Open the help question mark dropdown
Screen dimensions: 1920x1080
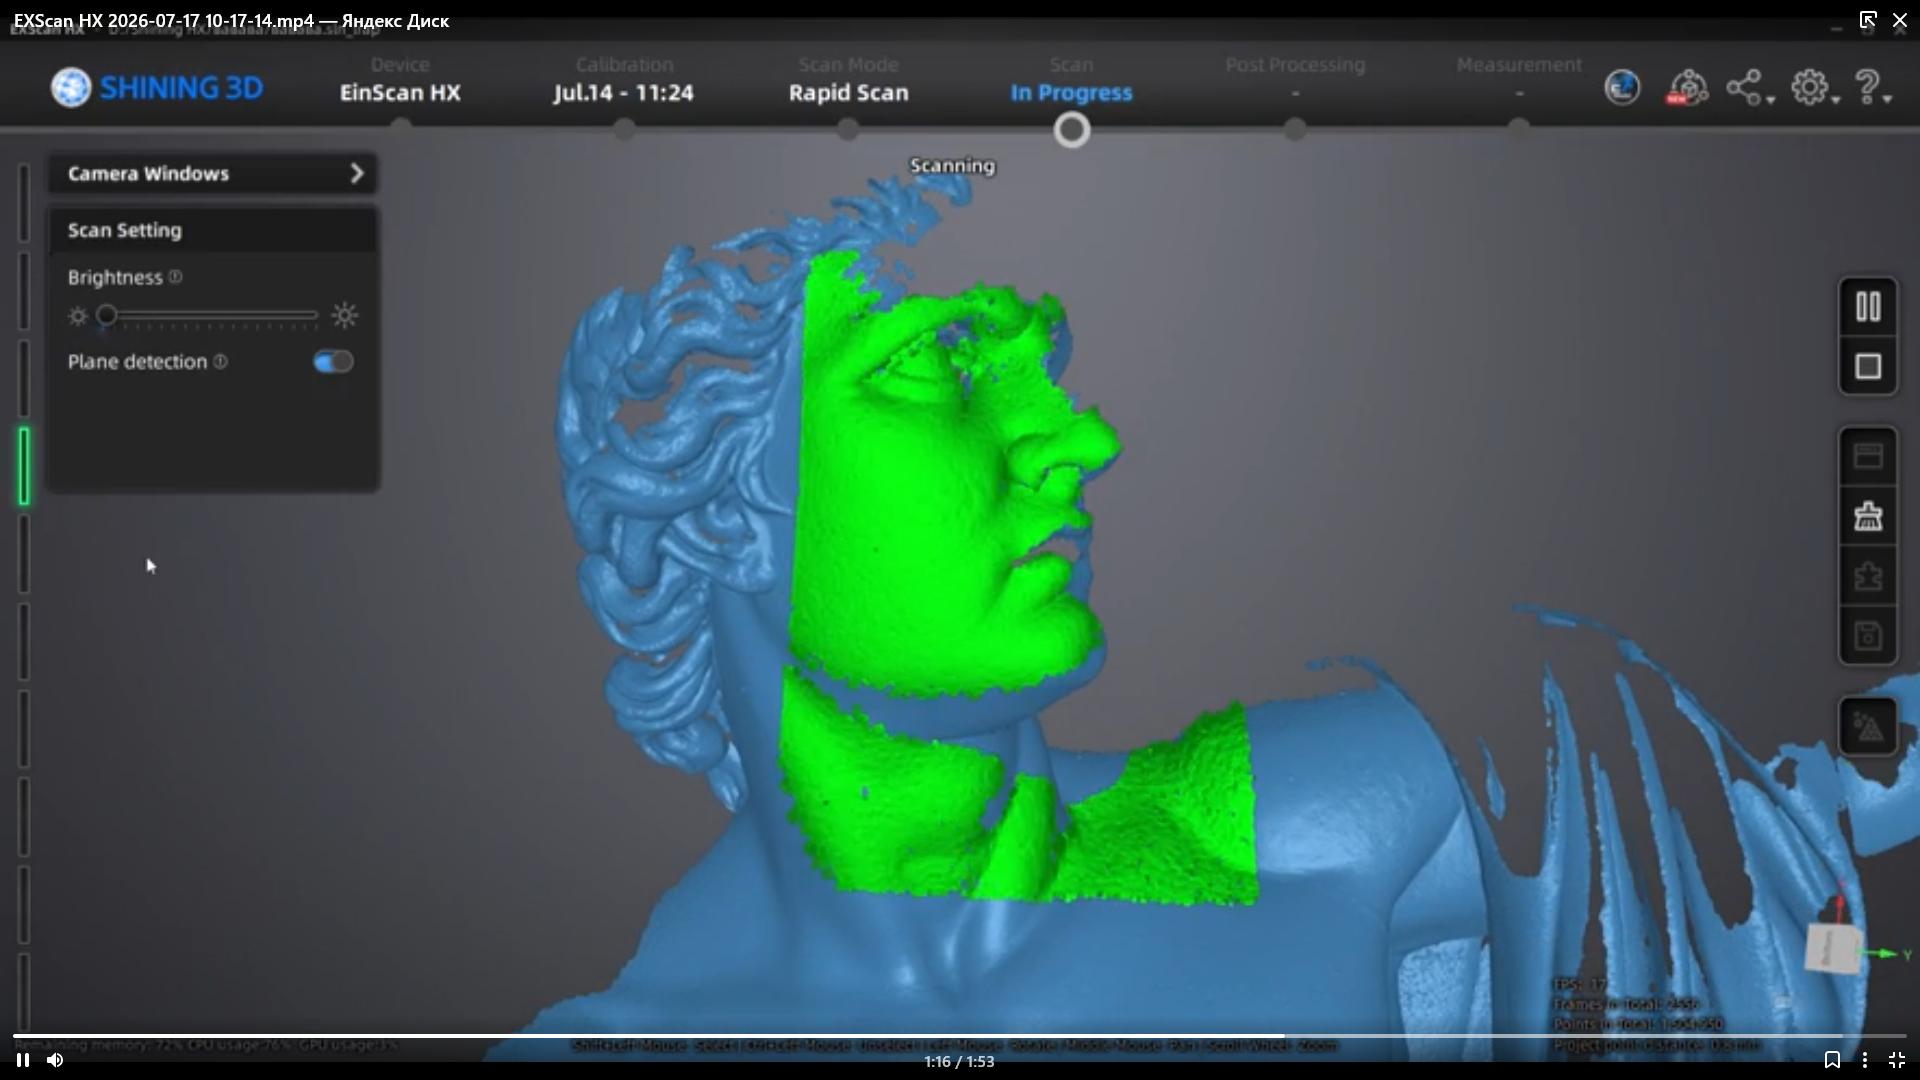(1871, 88)
